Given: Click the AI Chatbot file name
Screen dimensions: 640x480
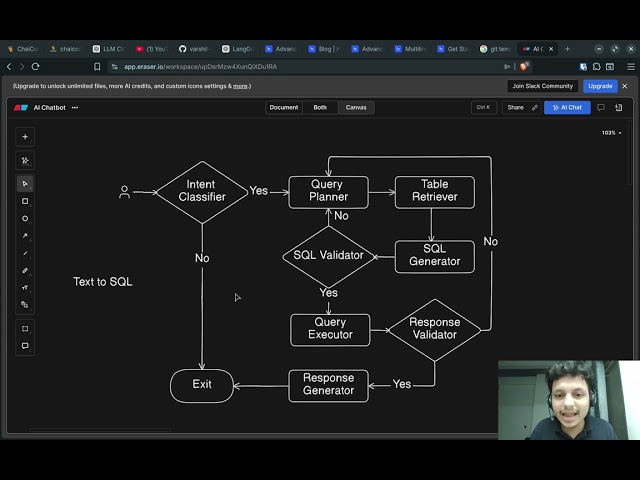Looking at the screenshot, I should coord(49,107).
